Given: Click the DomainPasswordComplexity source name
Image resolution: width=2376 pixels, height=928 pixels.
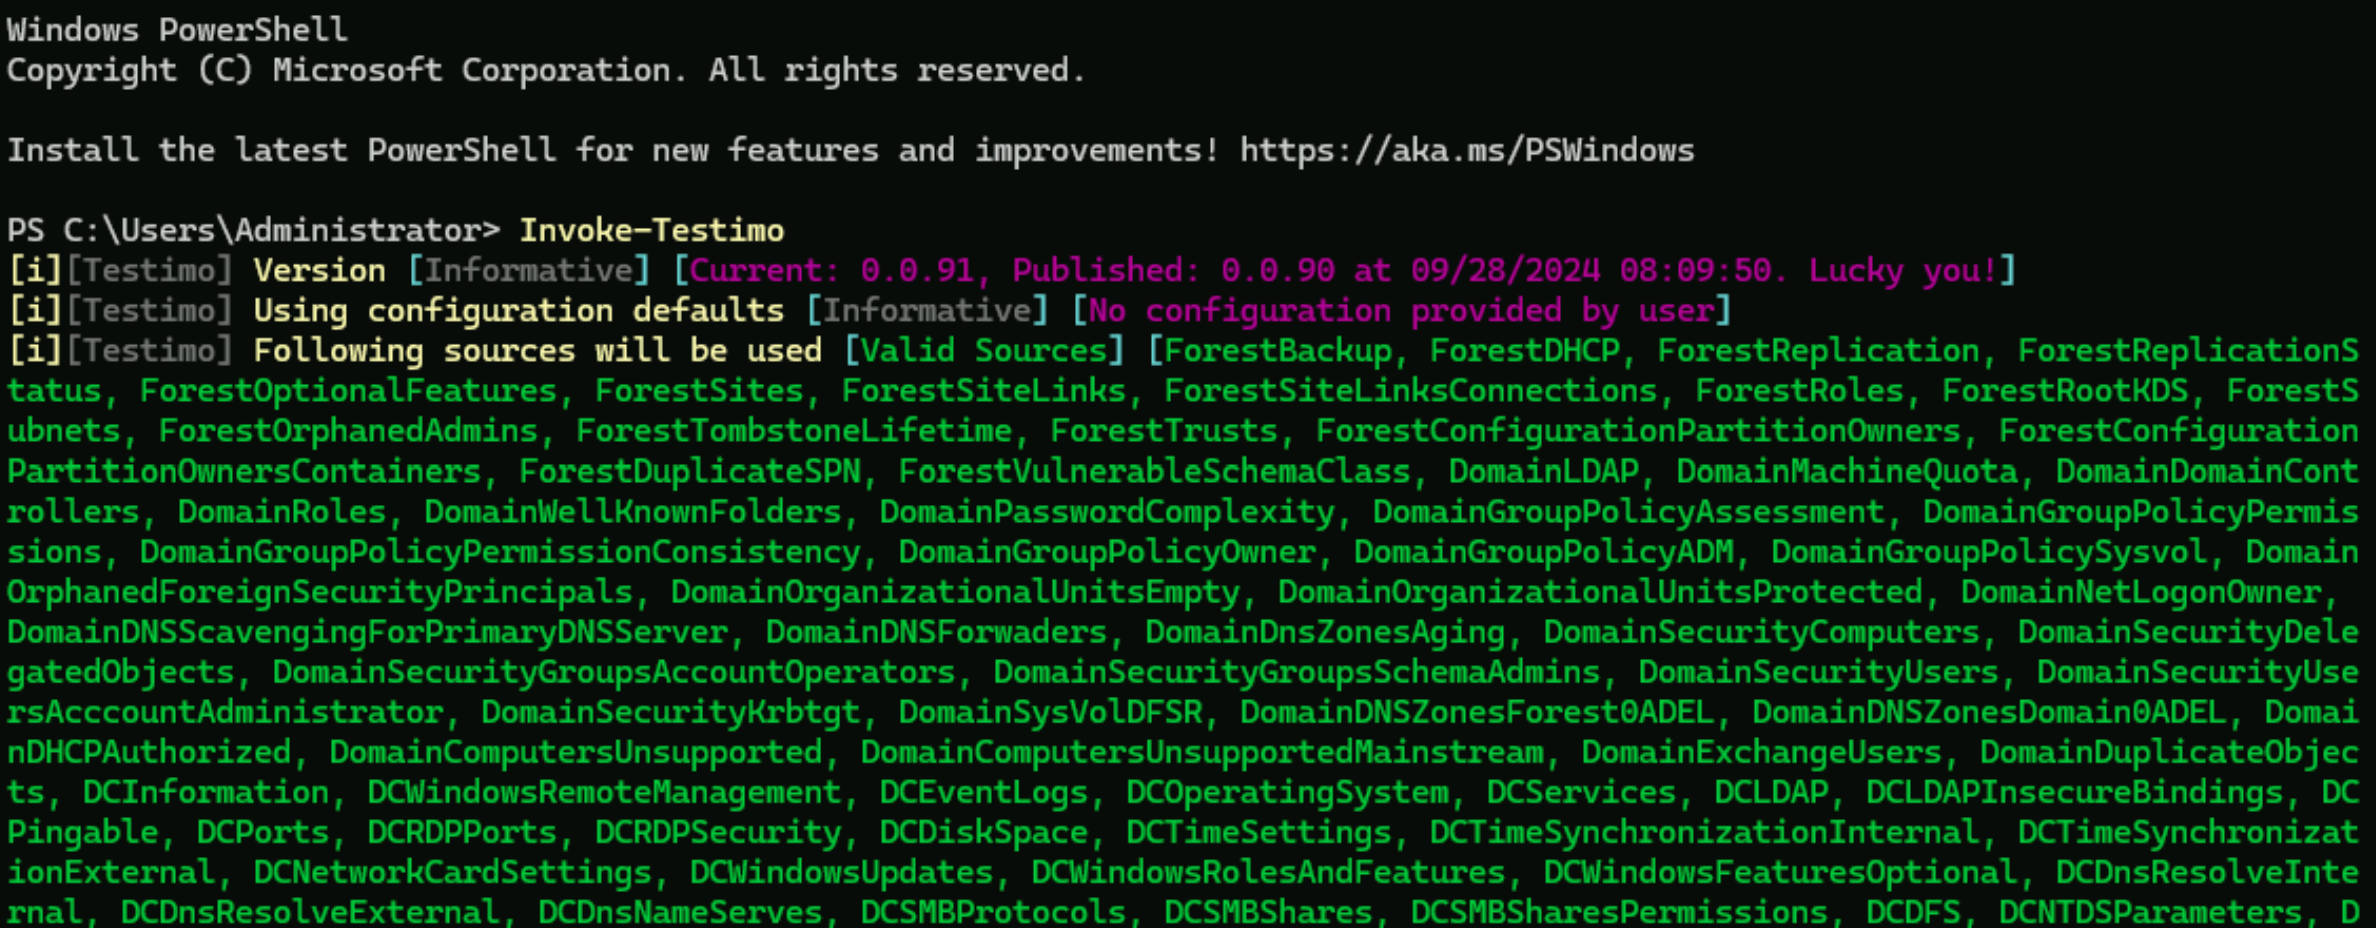Looking at the screenshot, I should (x=1107, y=512).
